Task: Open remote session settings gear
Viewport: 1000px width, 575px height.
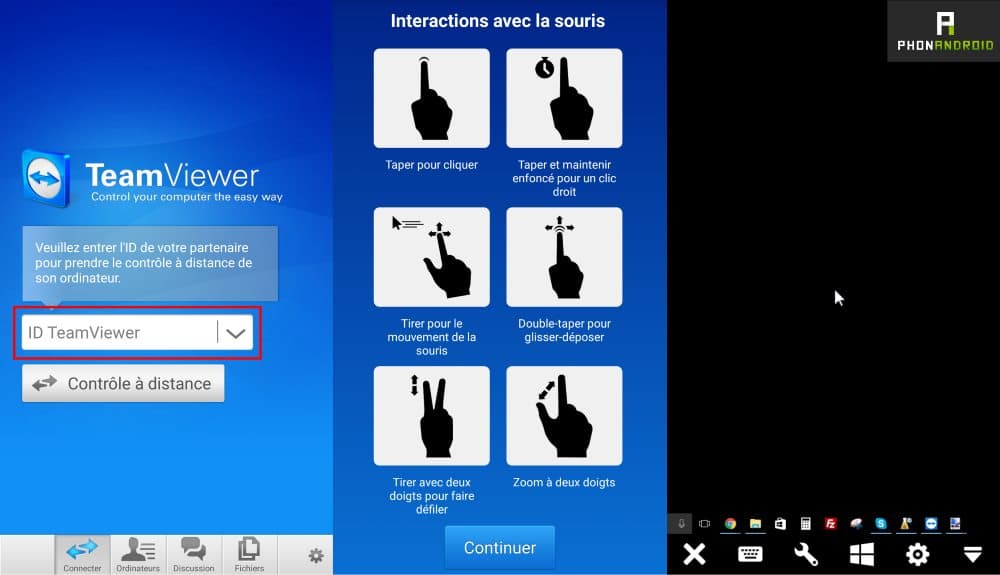Action: click(x=917, y=554)
